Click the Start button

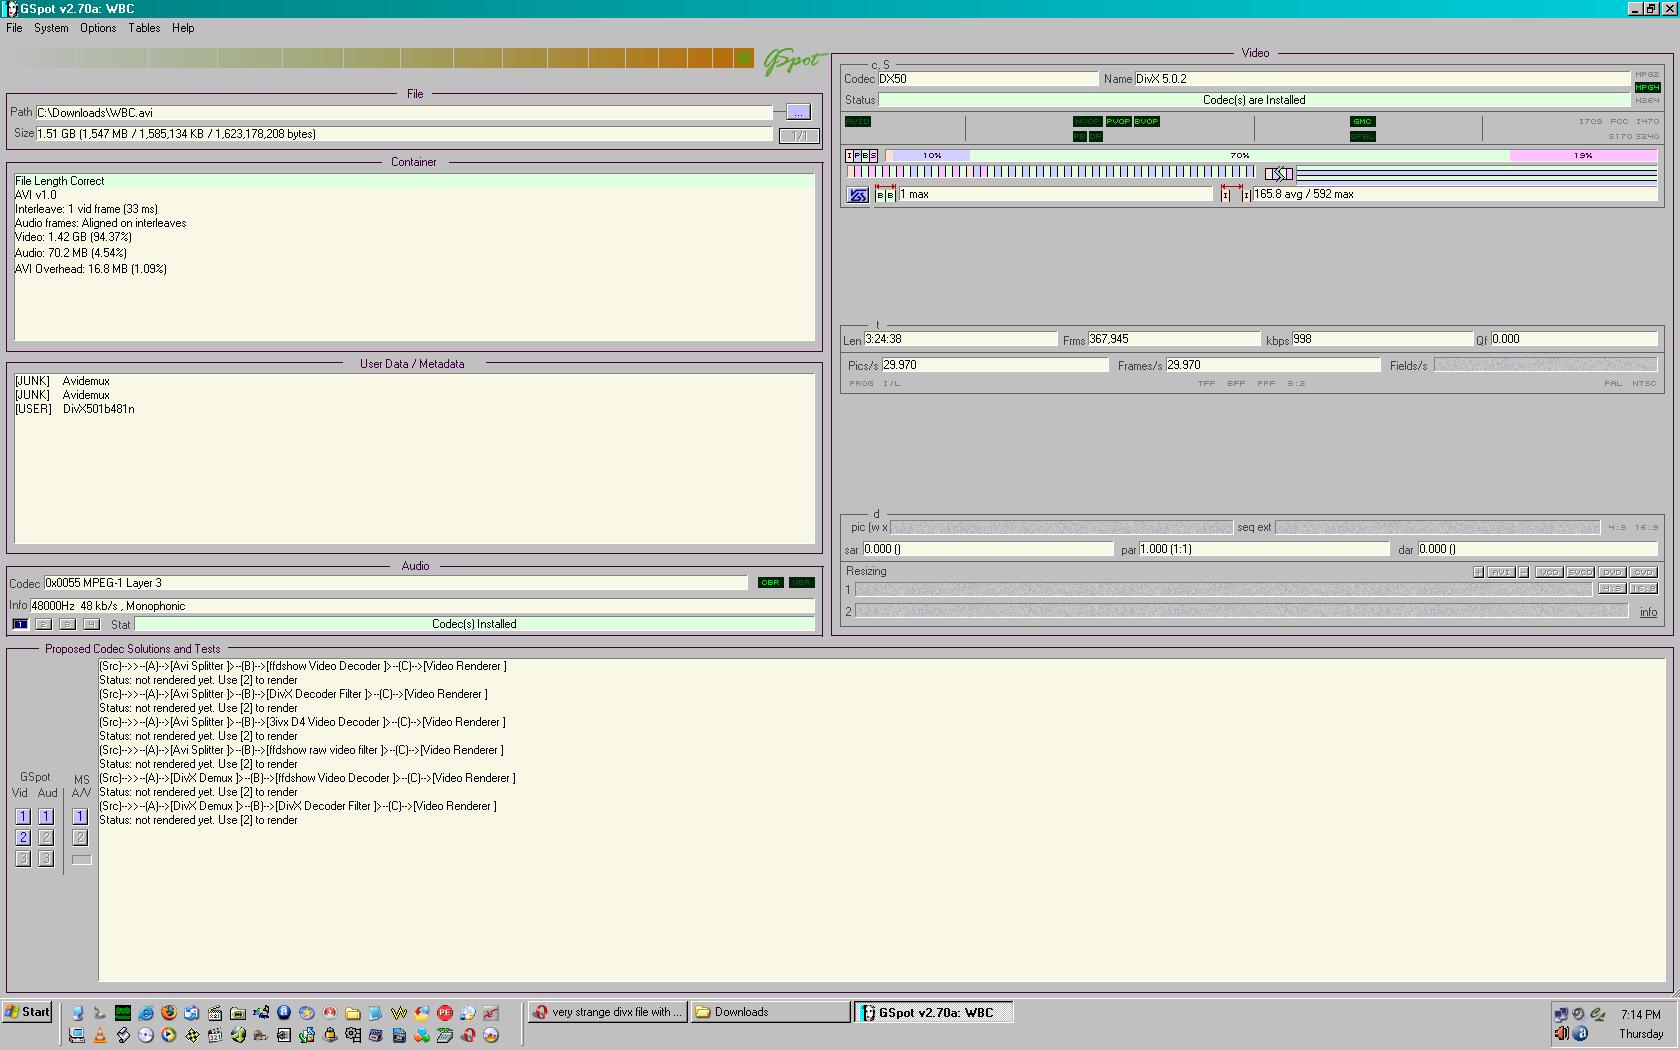tap(27, 1012)
